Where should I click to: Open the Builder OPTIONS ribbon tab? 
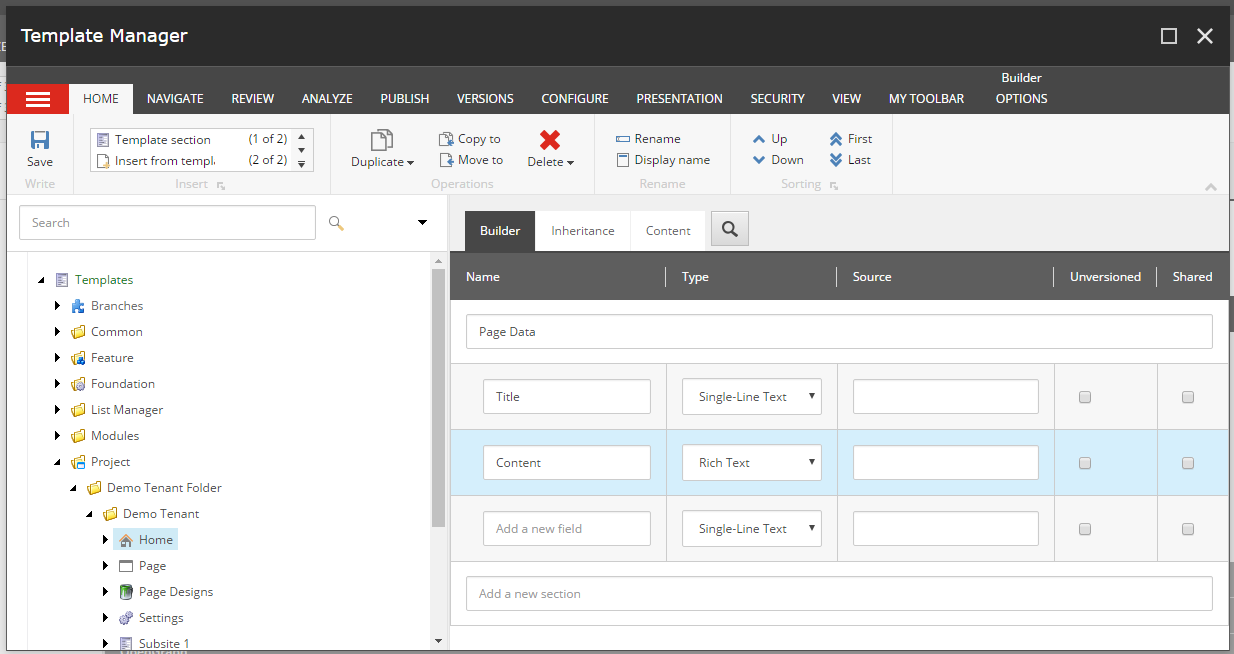[x=1022, y=99]
